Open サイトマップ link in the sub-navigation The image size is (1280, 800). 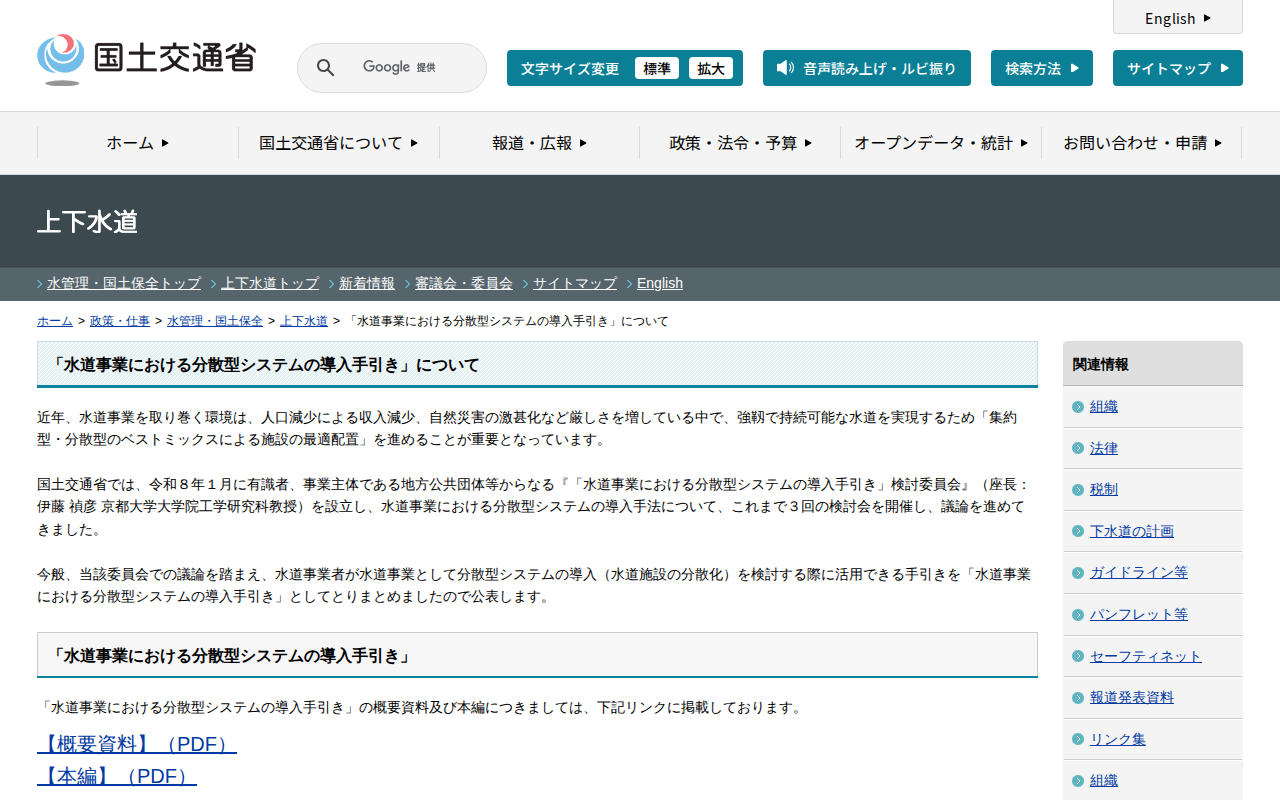(x=575, y=283)
